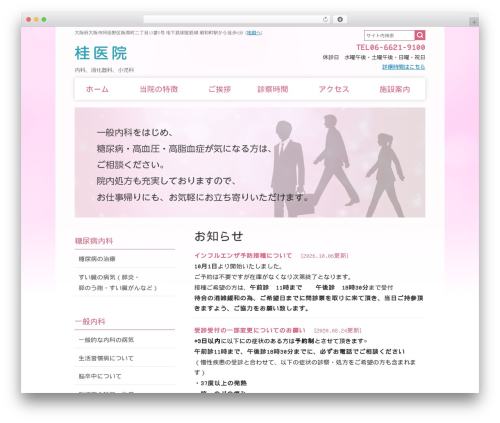Open 一般的な内科の病気 sidebar link
This screenshot has height=423, width=500.
point(106,340)
